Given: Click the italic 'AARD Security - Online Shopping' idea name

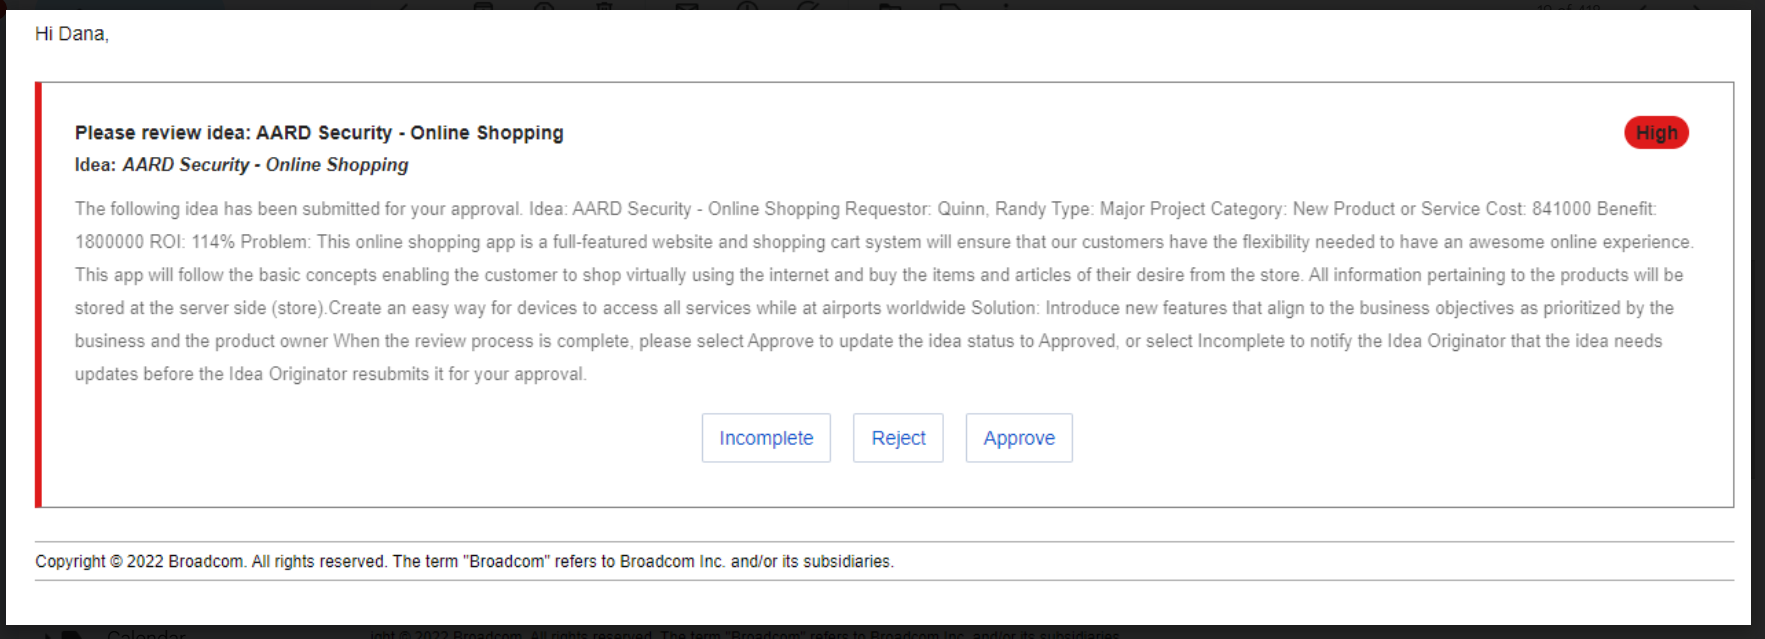Looking at the screenshot, I should point(265,165).
